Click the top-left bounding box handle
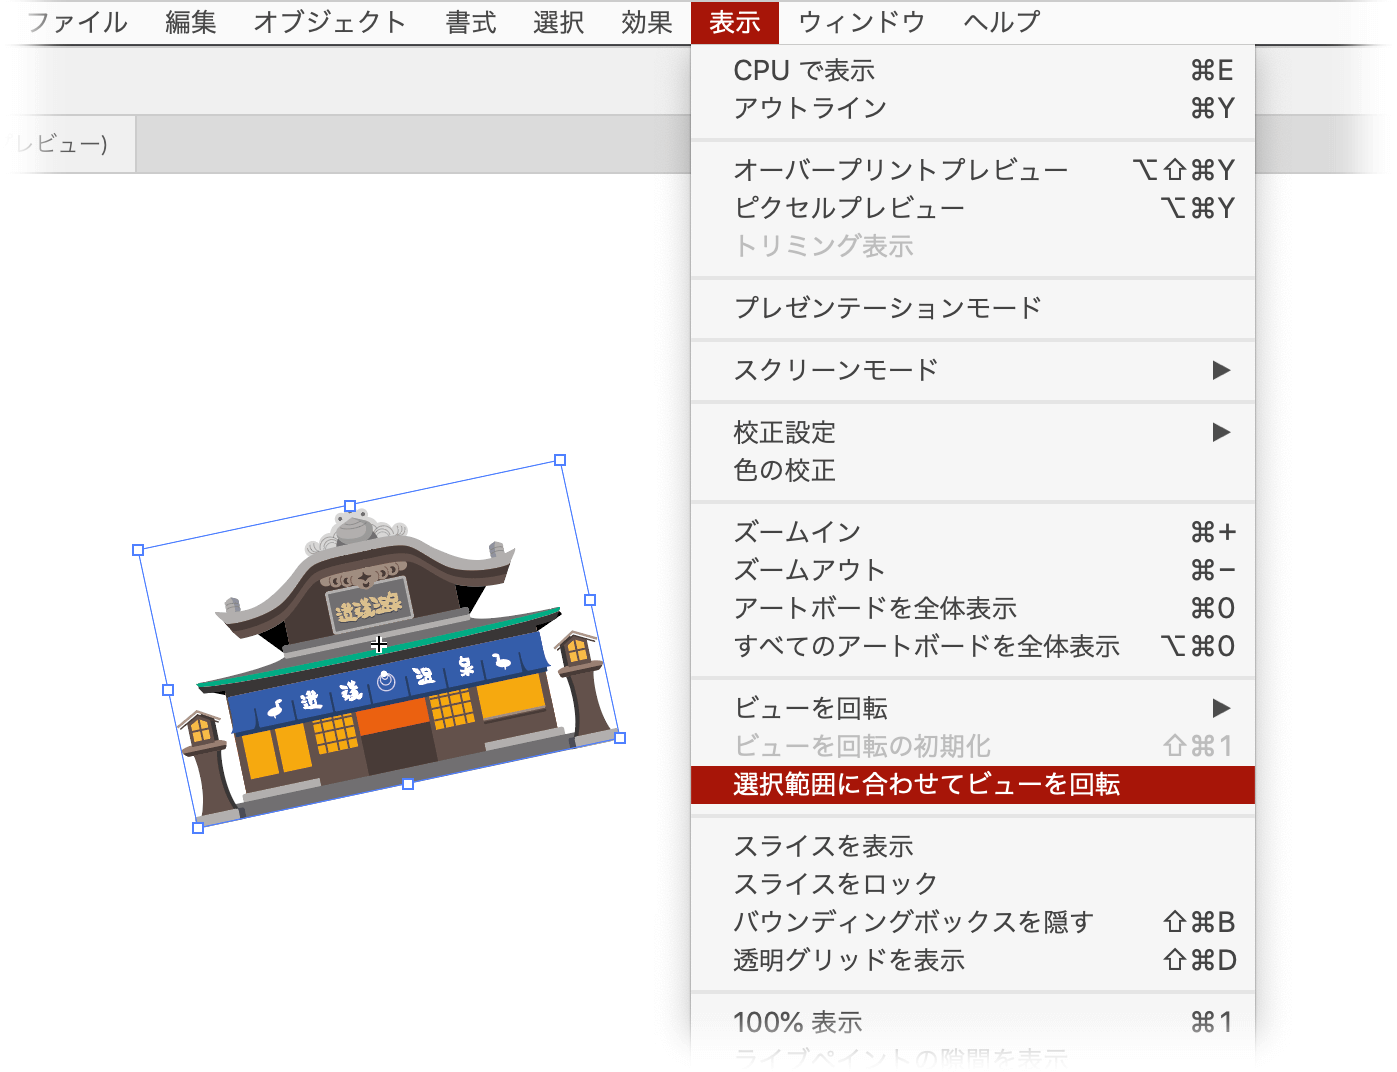Image resolution: width=1397 pixels, height=1072 pixels. click(x=138, y=550)
